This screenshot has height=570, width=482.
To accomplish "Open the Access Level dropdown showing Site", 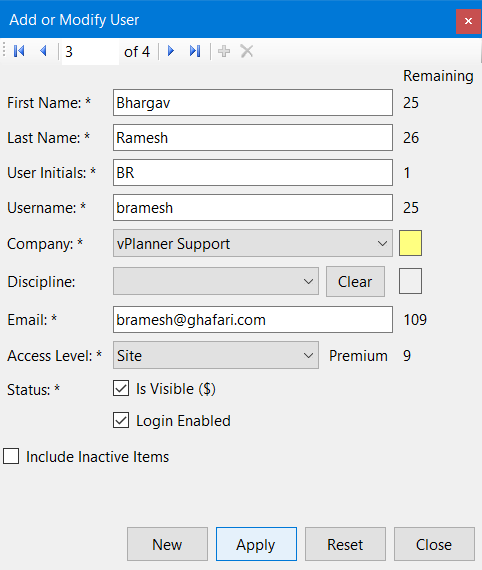I will click(x=216, y=355).
